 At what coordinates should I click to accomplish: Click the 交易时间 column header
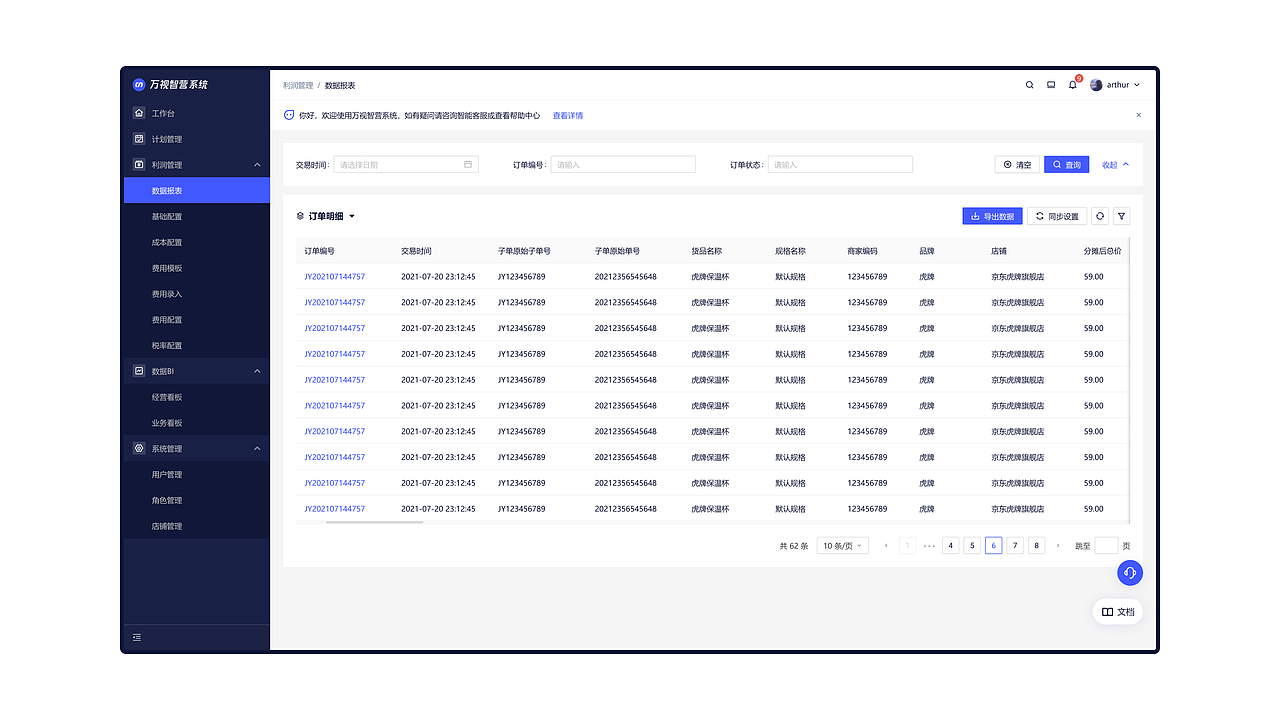(x=416, y=251)
